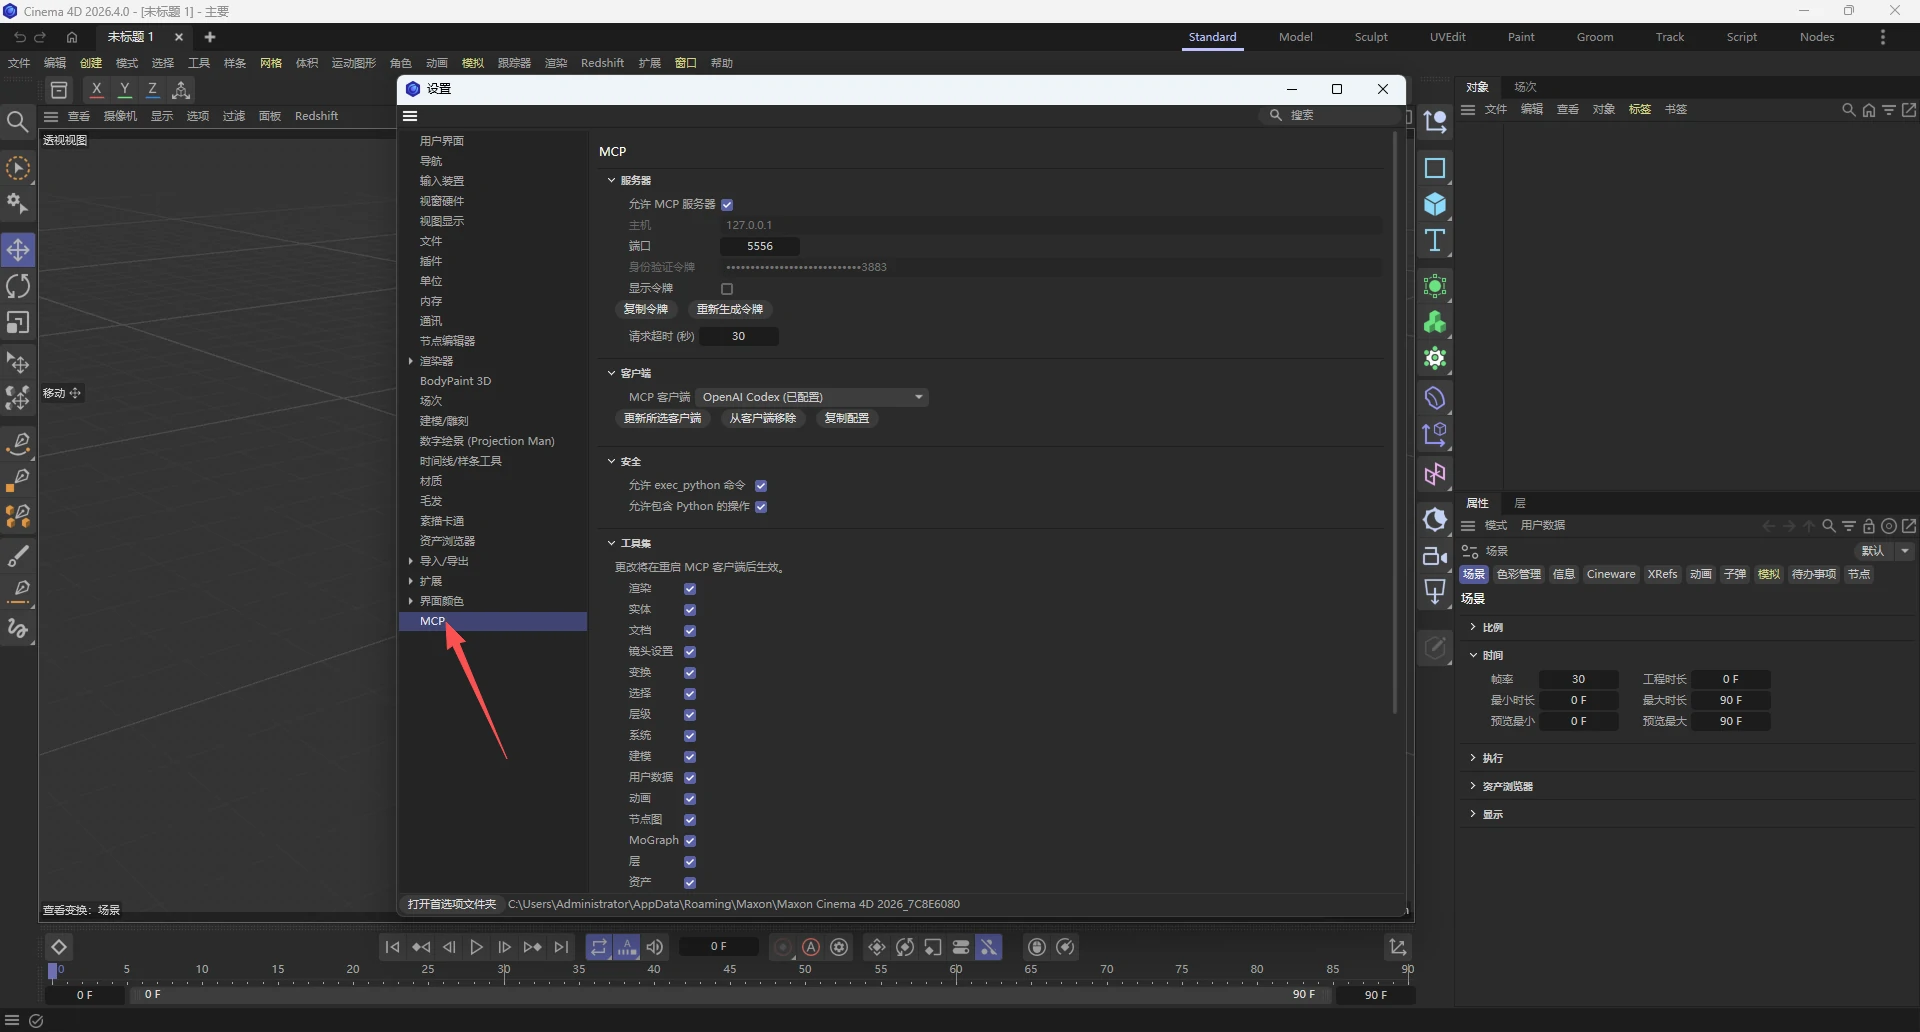Switch to the Sculpt layout tab

tap(1371, 37)
